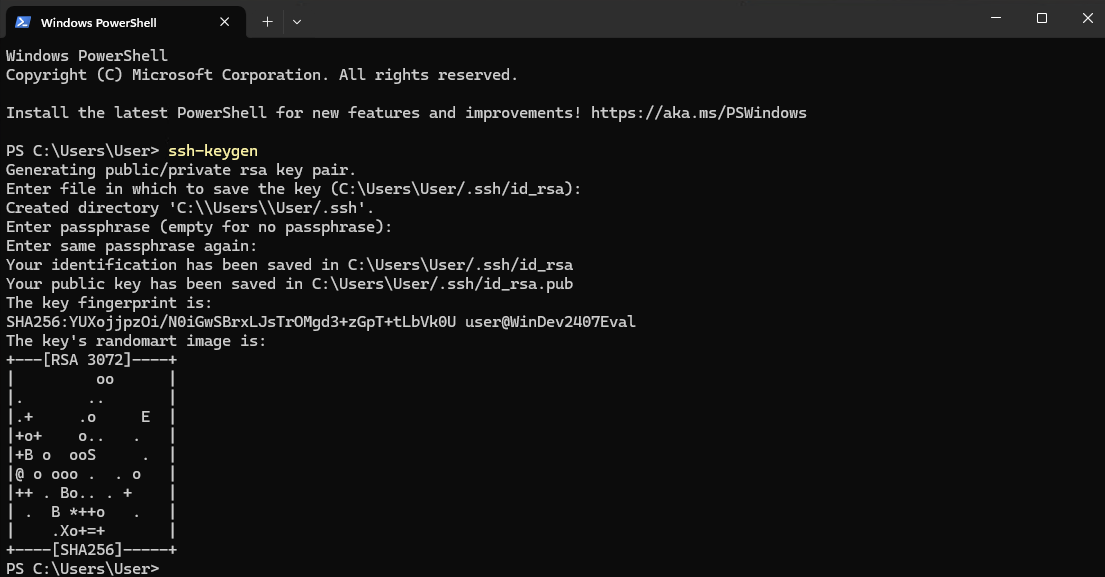The width and height of the screenshot is (1105, 577).
Task: Click the PowerShell icon in the tab
Action: 23,22
